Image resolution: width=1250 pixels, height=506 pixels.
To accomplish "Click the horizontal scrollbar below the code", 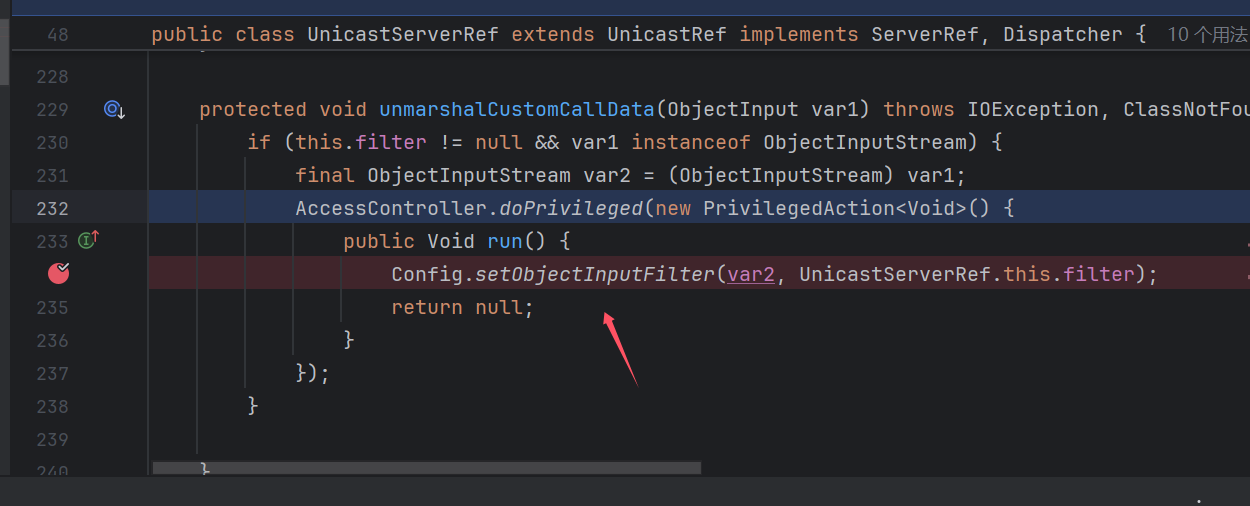I will click(x=427, y=467).
